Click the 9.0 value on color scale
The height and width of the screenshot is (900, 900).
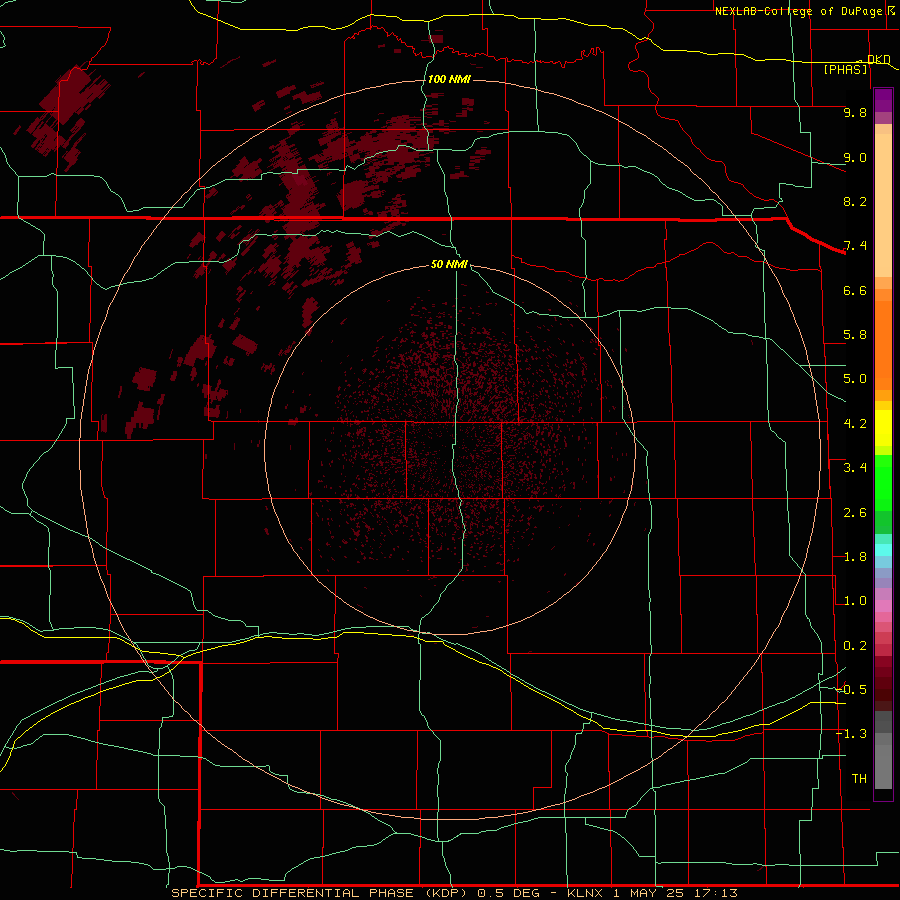pos(855,157)
